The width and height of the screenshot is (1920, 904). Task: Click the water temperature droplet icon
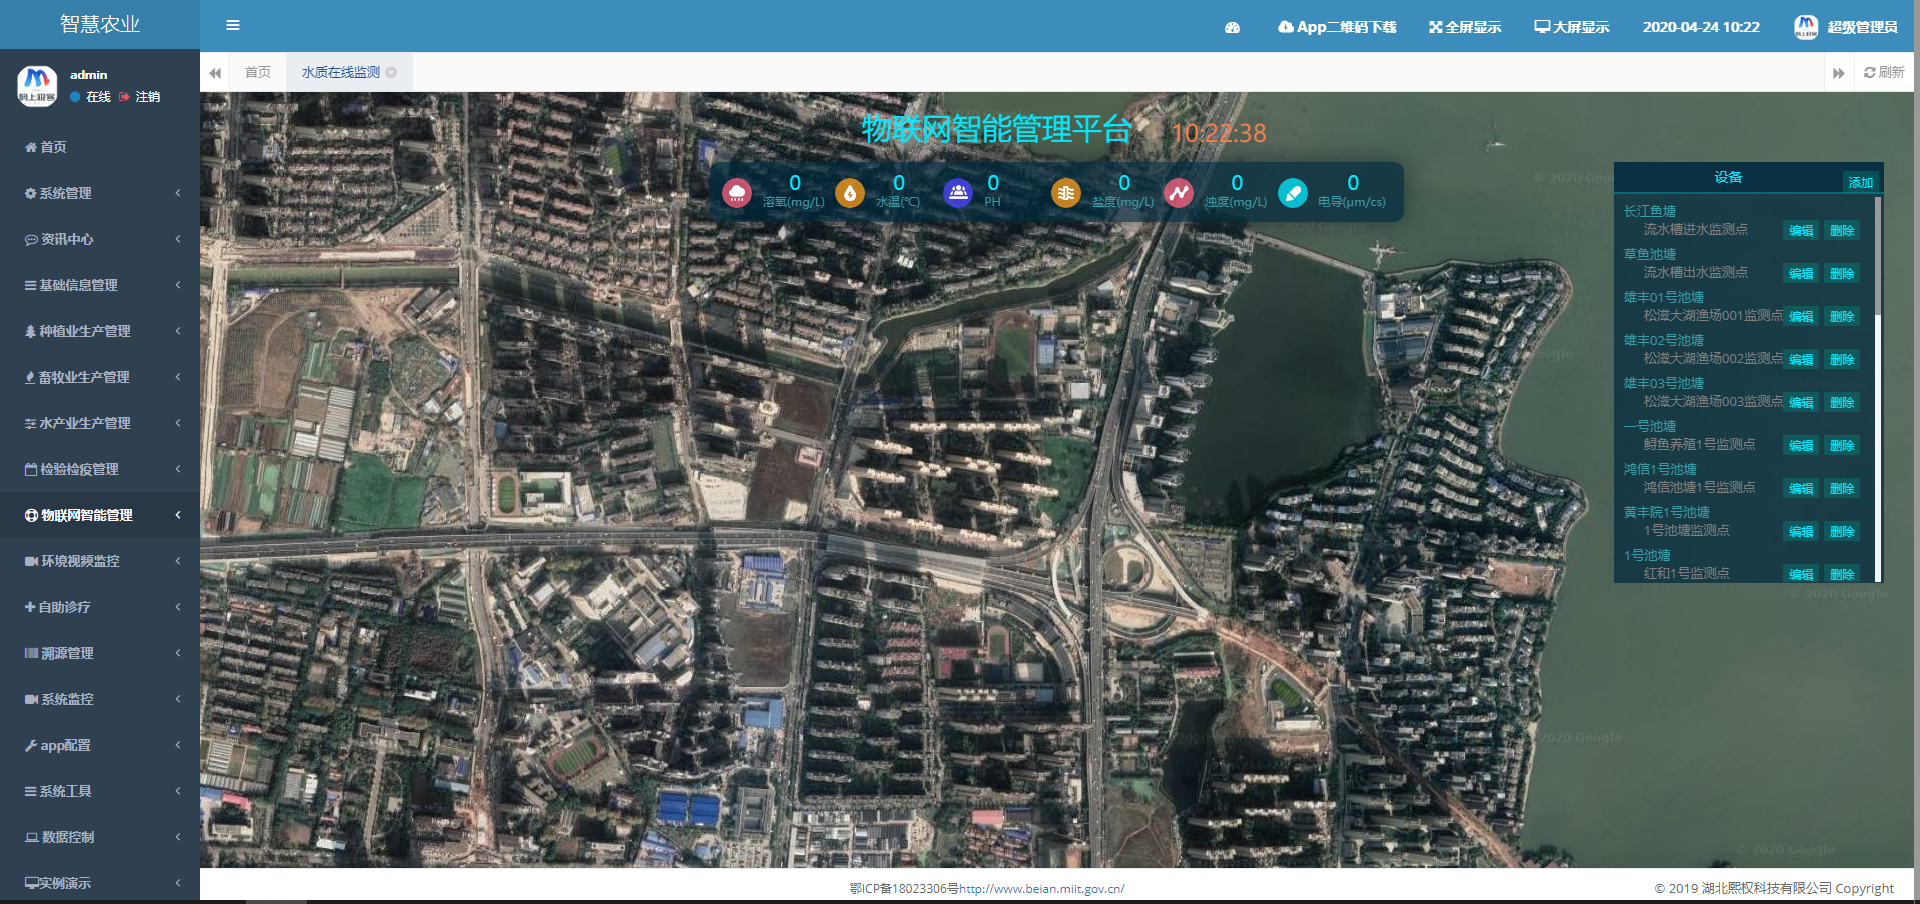point(850,192)
